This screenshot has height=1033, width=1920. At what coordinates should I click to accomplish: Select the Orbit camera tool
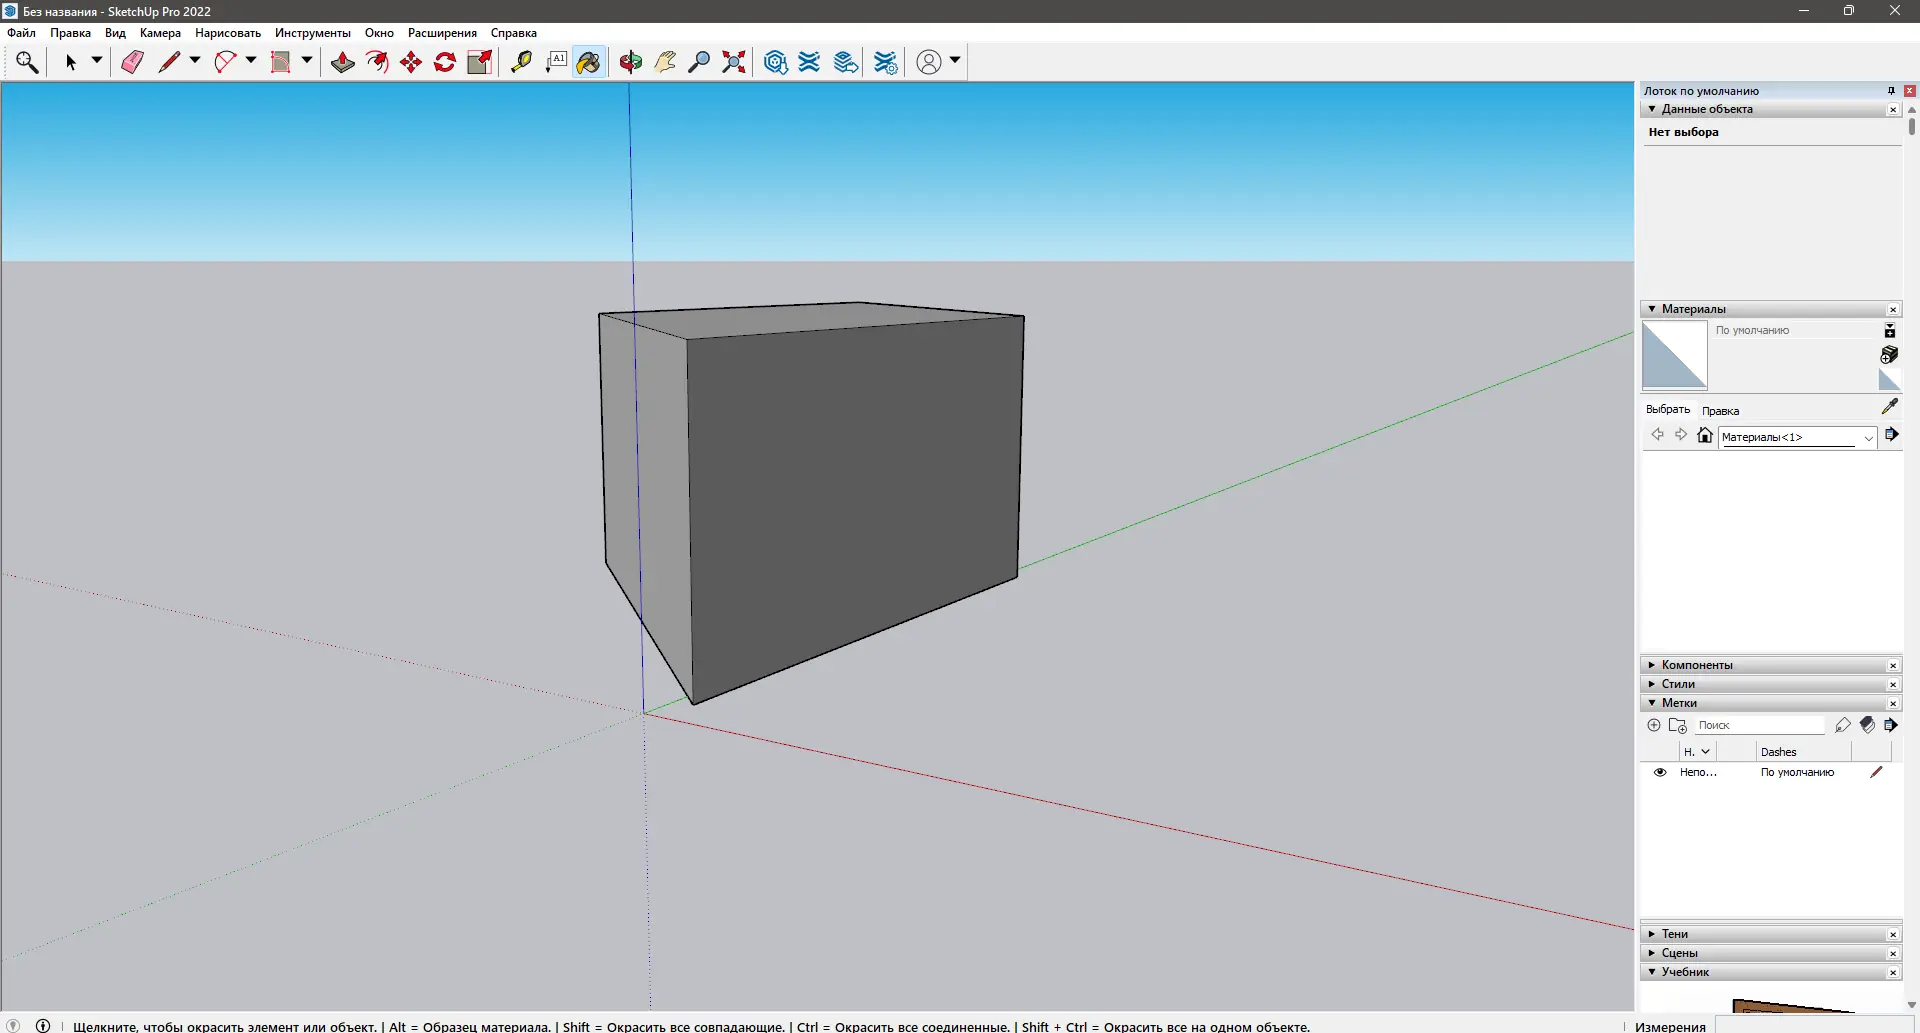coord(630,62)
